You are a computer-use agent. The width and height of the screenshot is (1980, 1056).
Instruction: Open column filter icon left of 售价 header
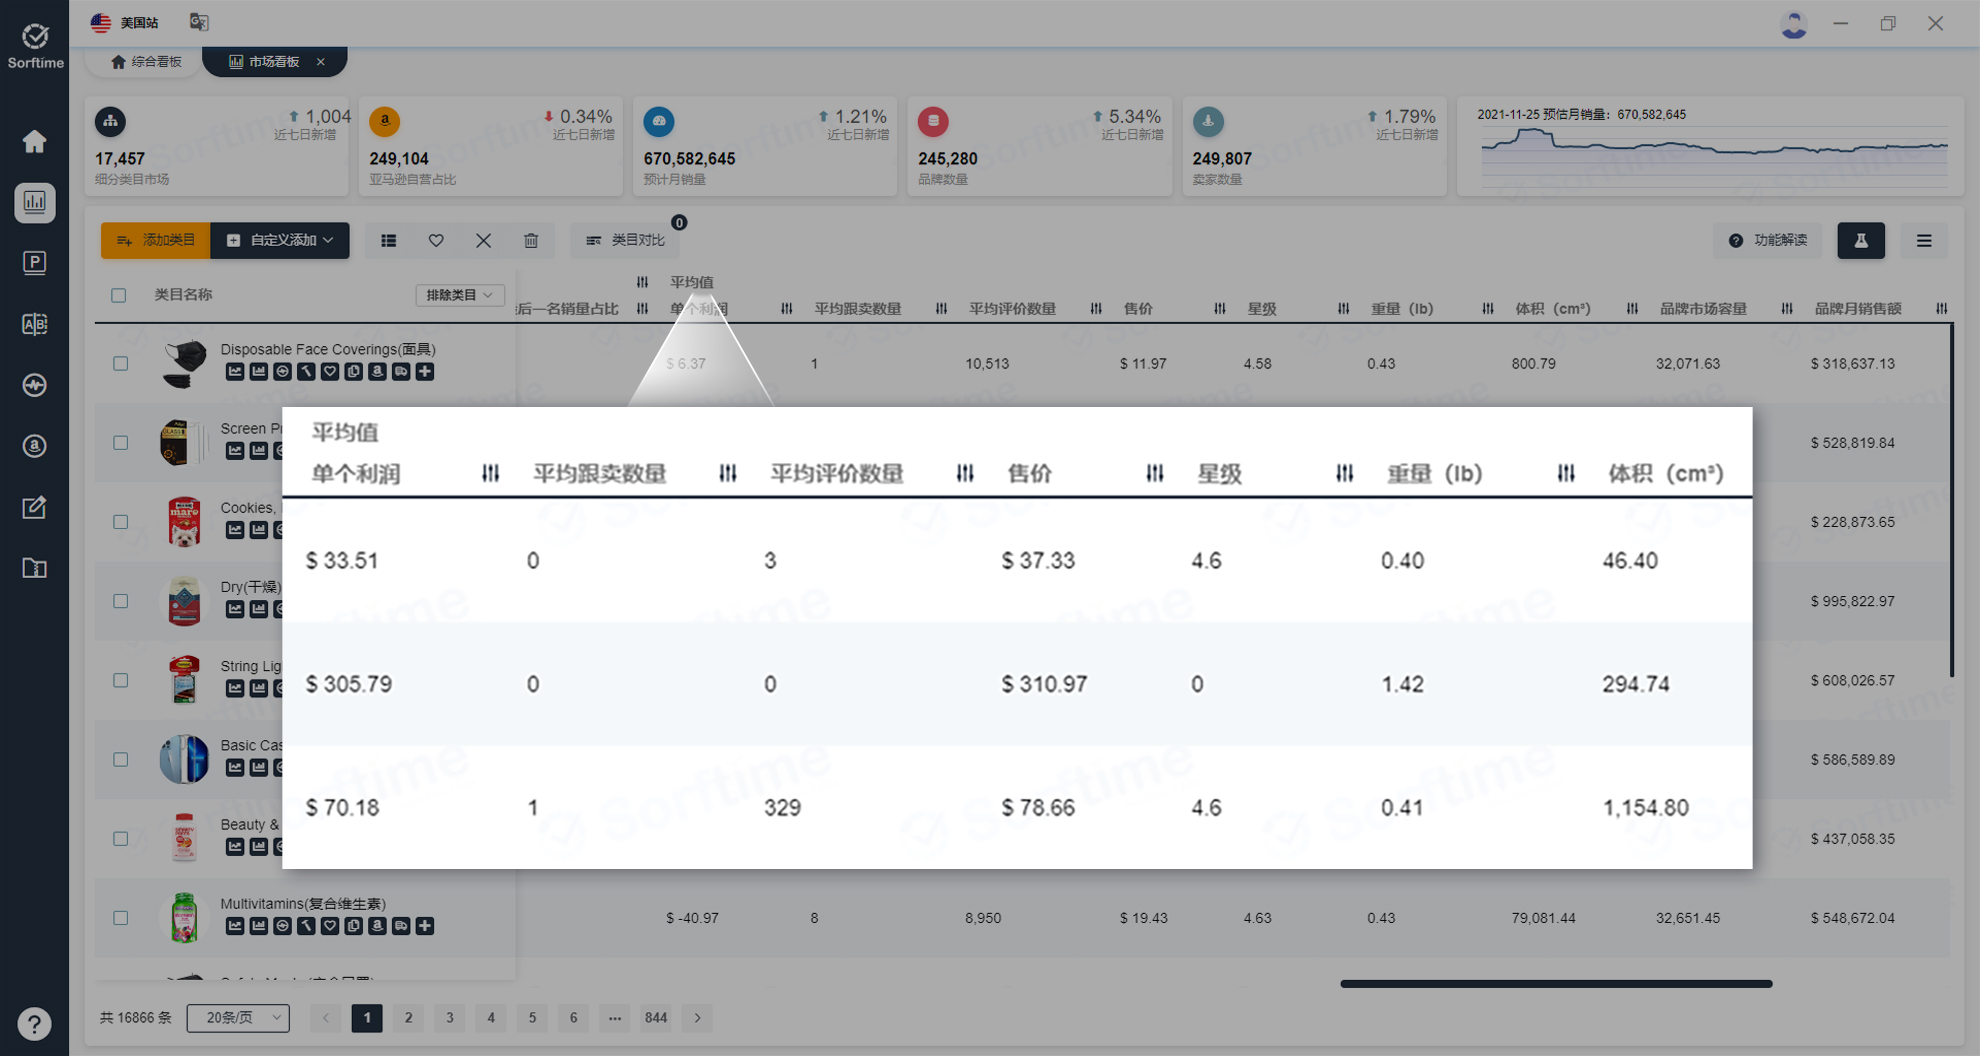(1096, 309)
